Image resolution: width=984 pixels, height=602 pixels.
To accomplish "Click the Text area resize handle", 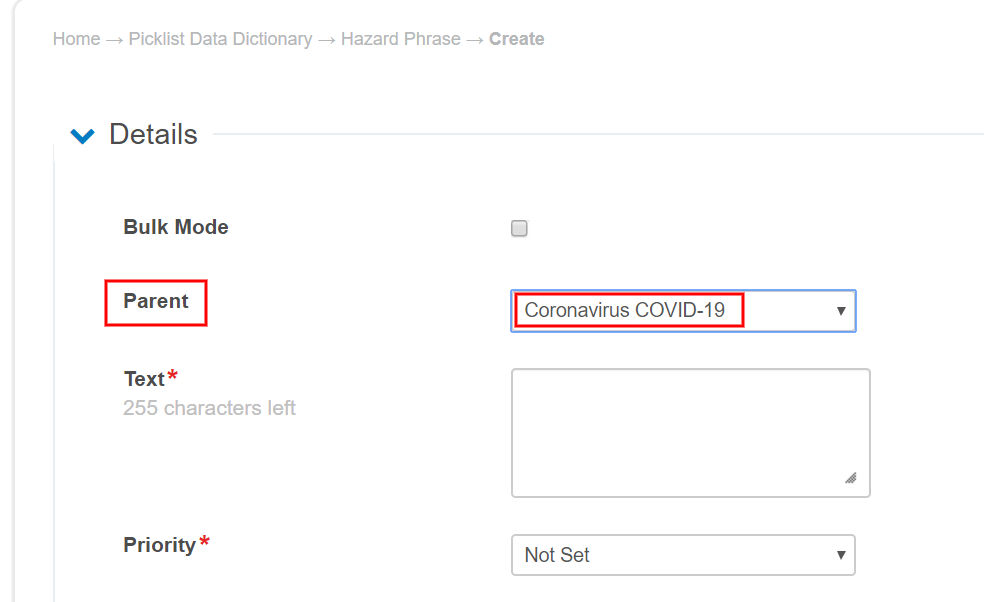I will (x=850, y=478).
